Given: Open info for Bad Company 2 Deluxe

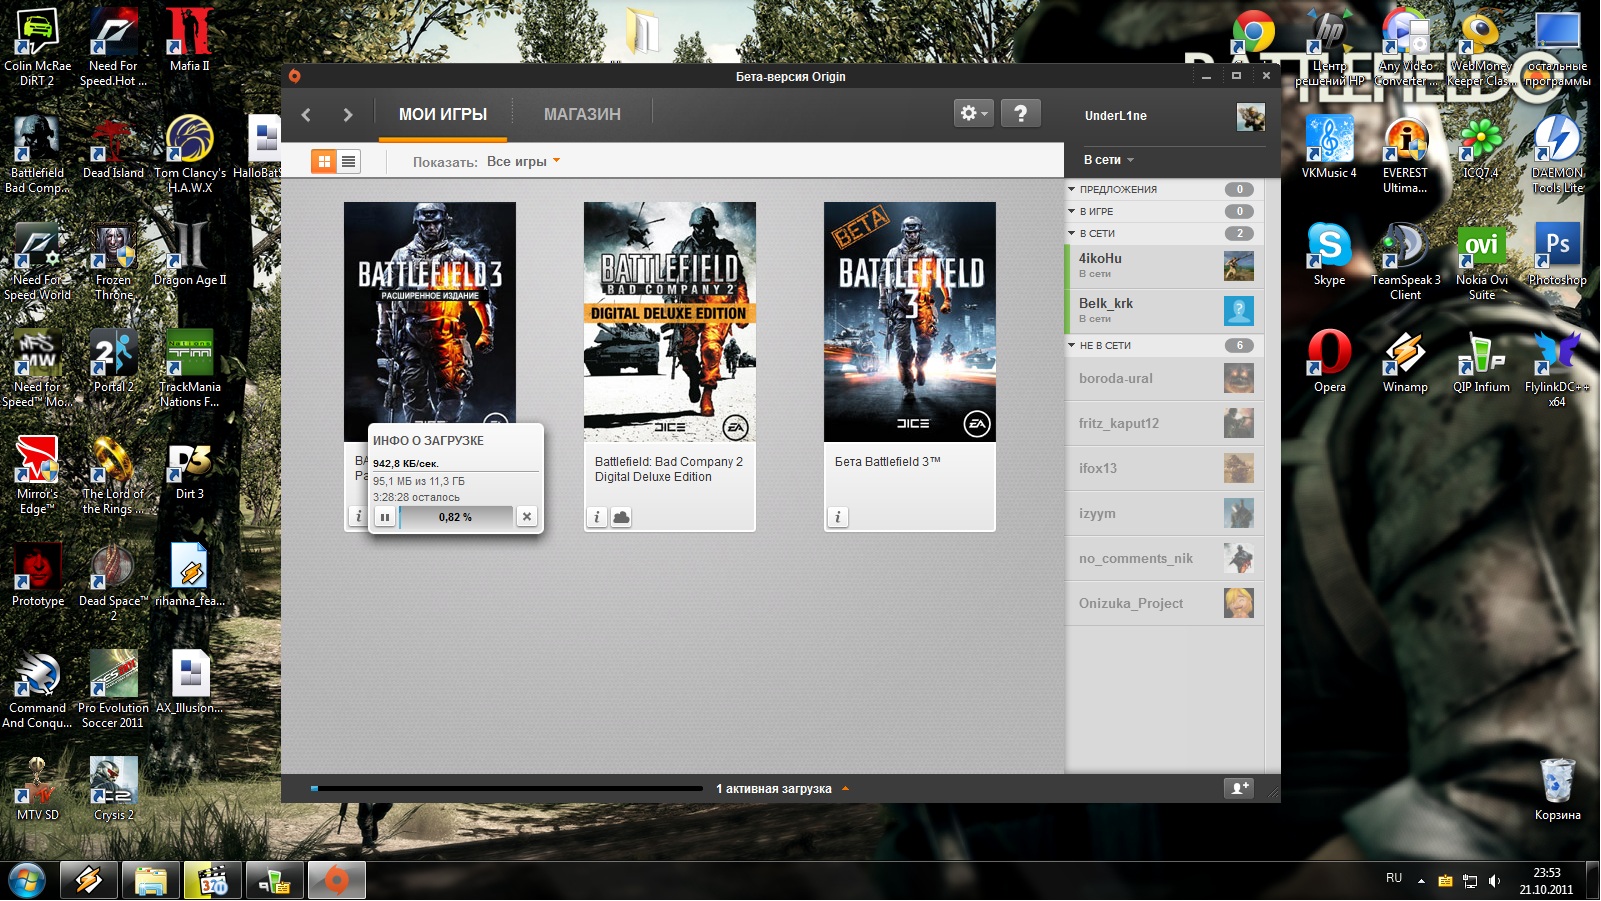Looking at the screenshot, I should coord(597,517).
